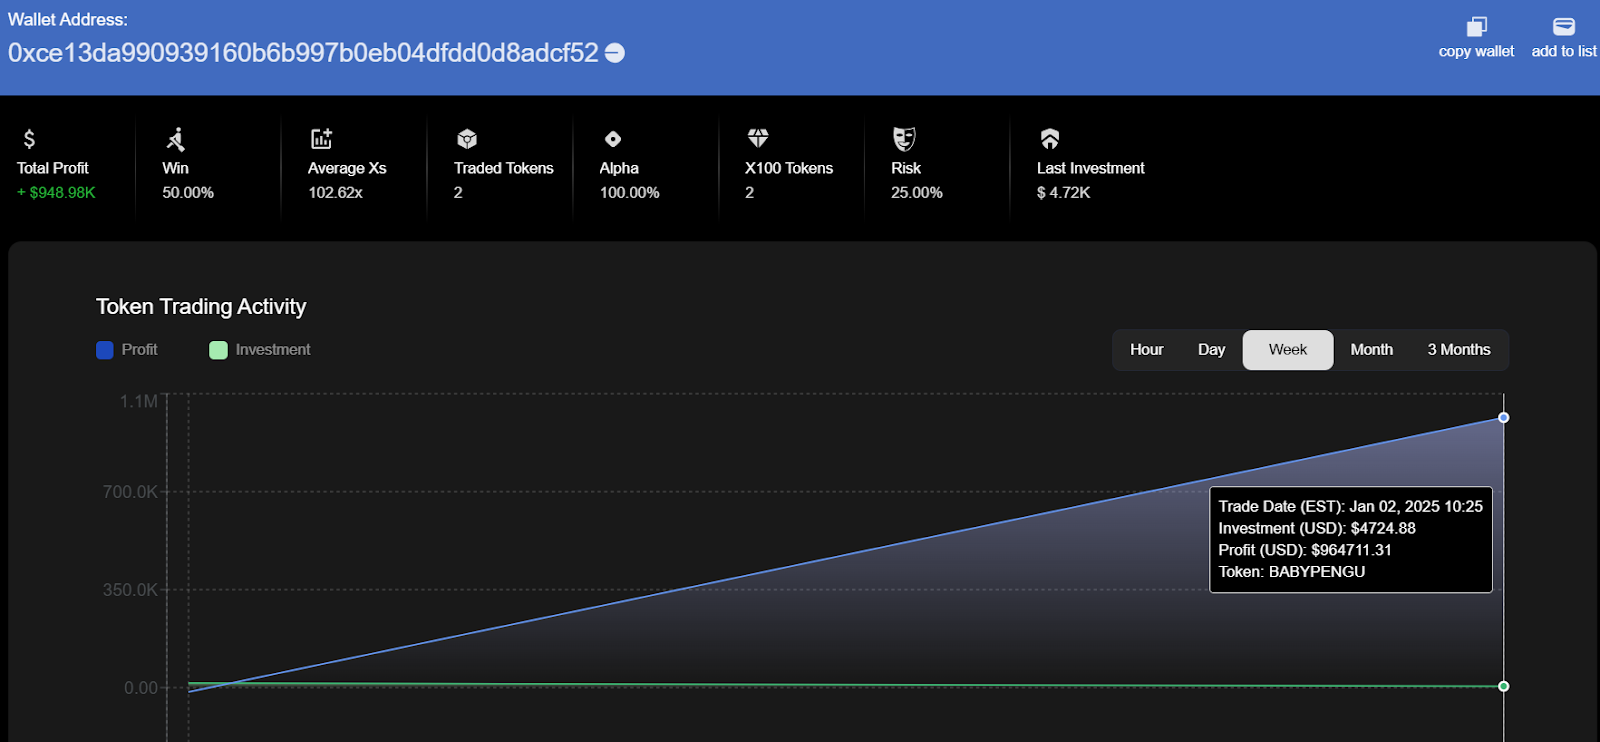Click the Average Xs chart icon
This screenshot has width=1600, height=742.
click(321, 139)
